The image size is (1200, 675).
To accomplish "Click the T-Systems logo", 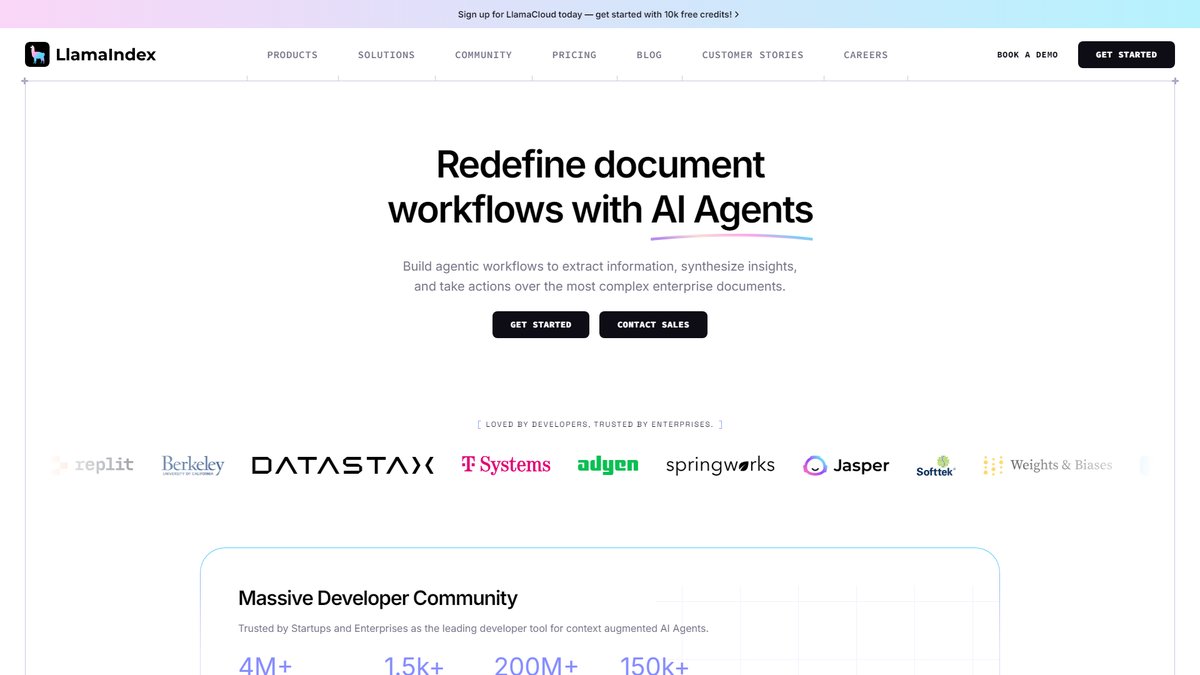I will [x=506, y=465].
